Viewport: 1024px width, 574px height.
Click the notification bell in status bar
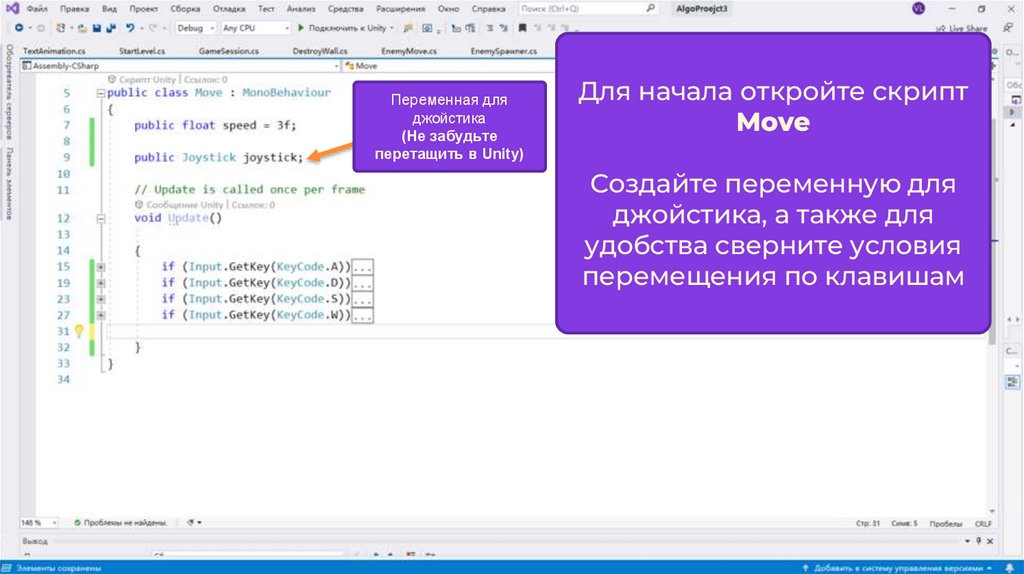pos(1011,567)
